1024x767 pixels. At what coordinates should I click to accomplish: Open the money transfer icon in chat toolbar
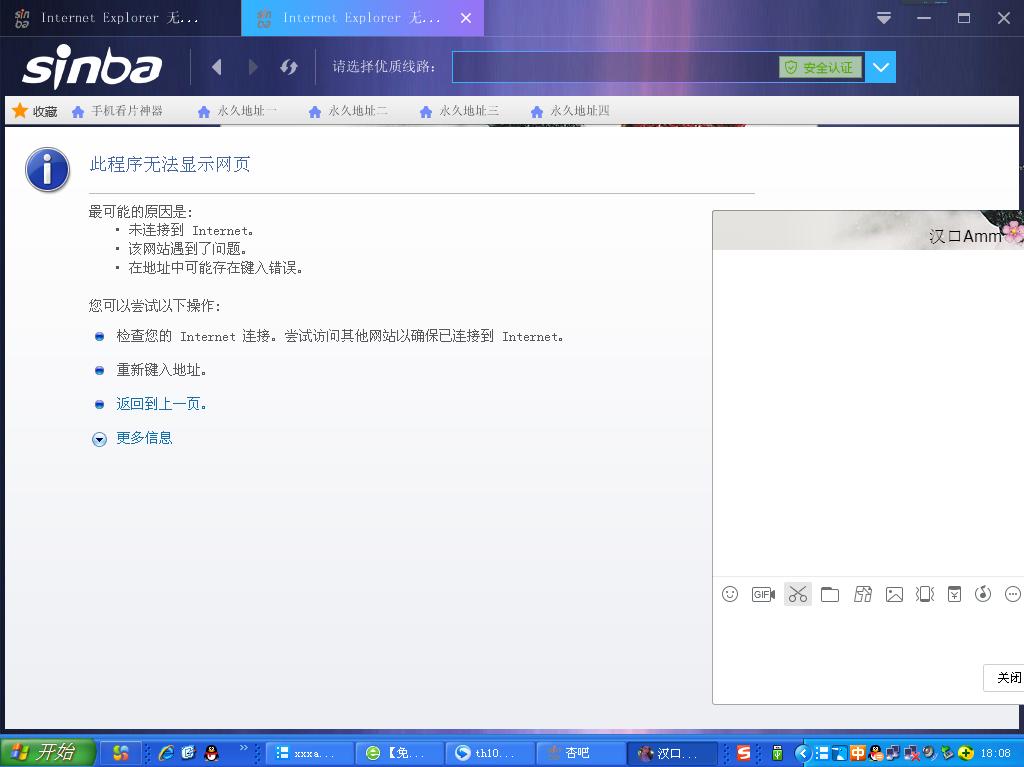(x=954, y=594)
